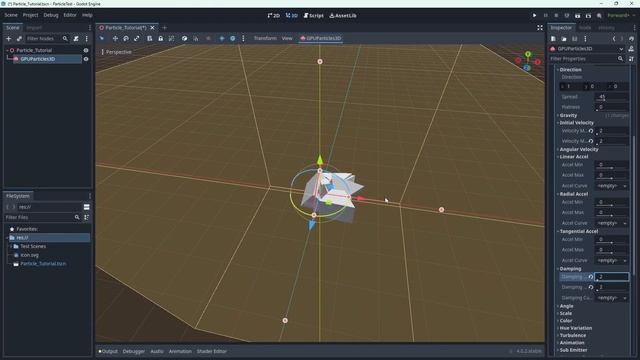Instantiate child scene with link icon

[x=19, y=38]
